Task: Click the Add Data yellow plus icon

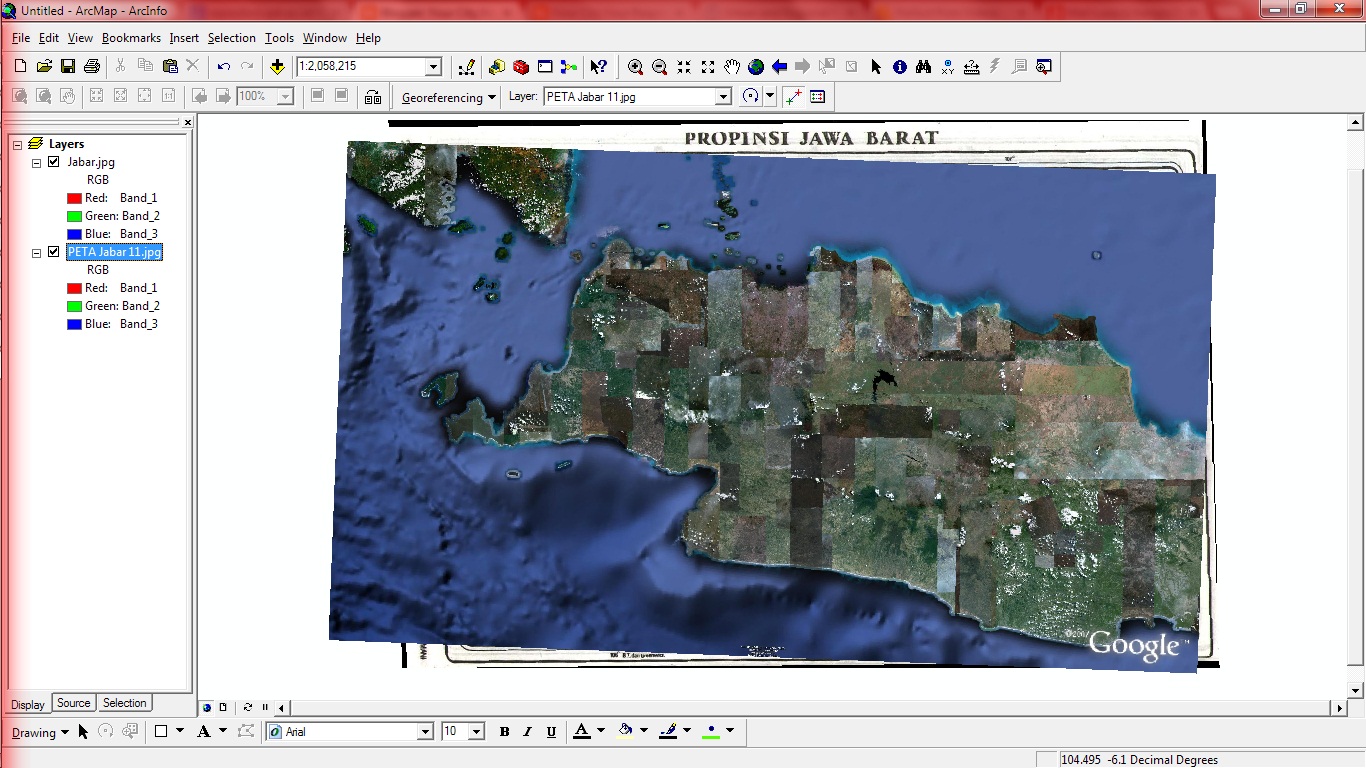Action: [276, 67]
